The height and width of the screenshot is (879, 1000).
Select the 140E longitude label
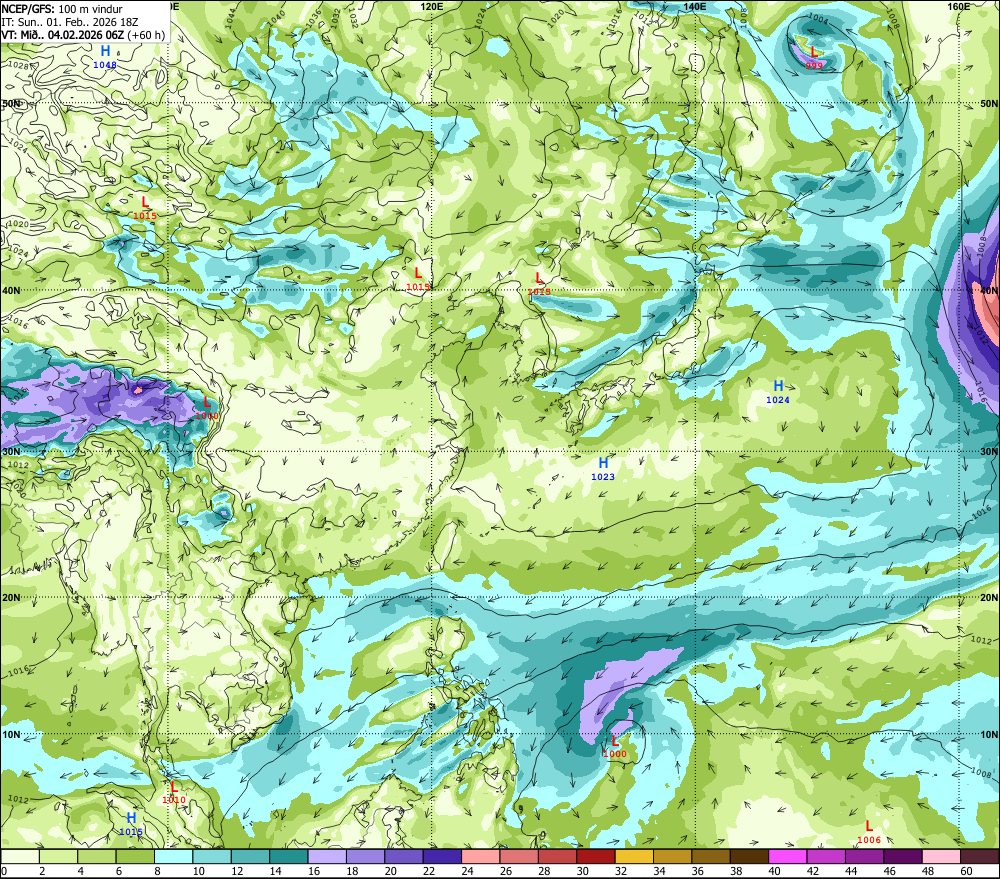695,6
